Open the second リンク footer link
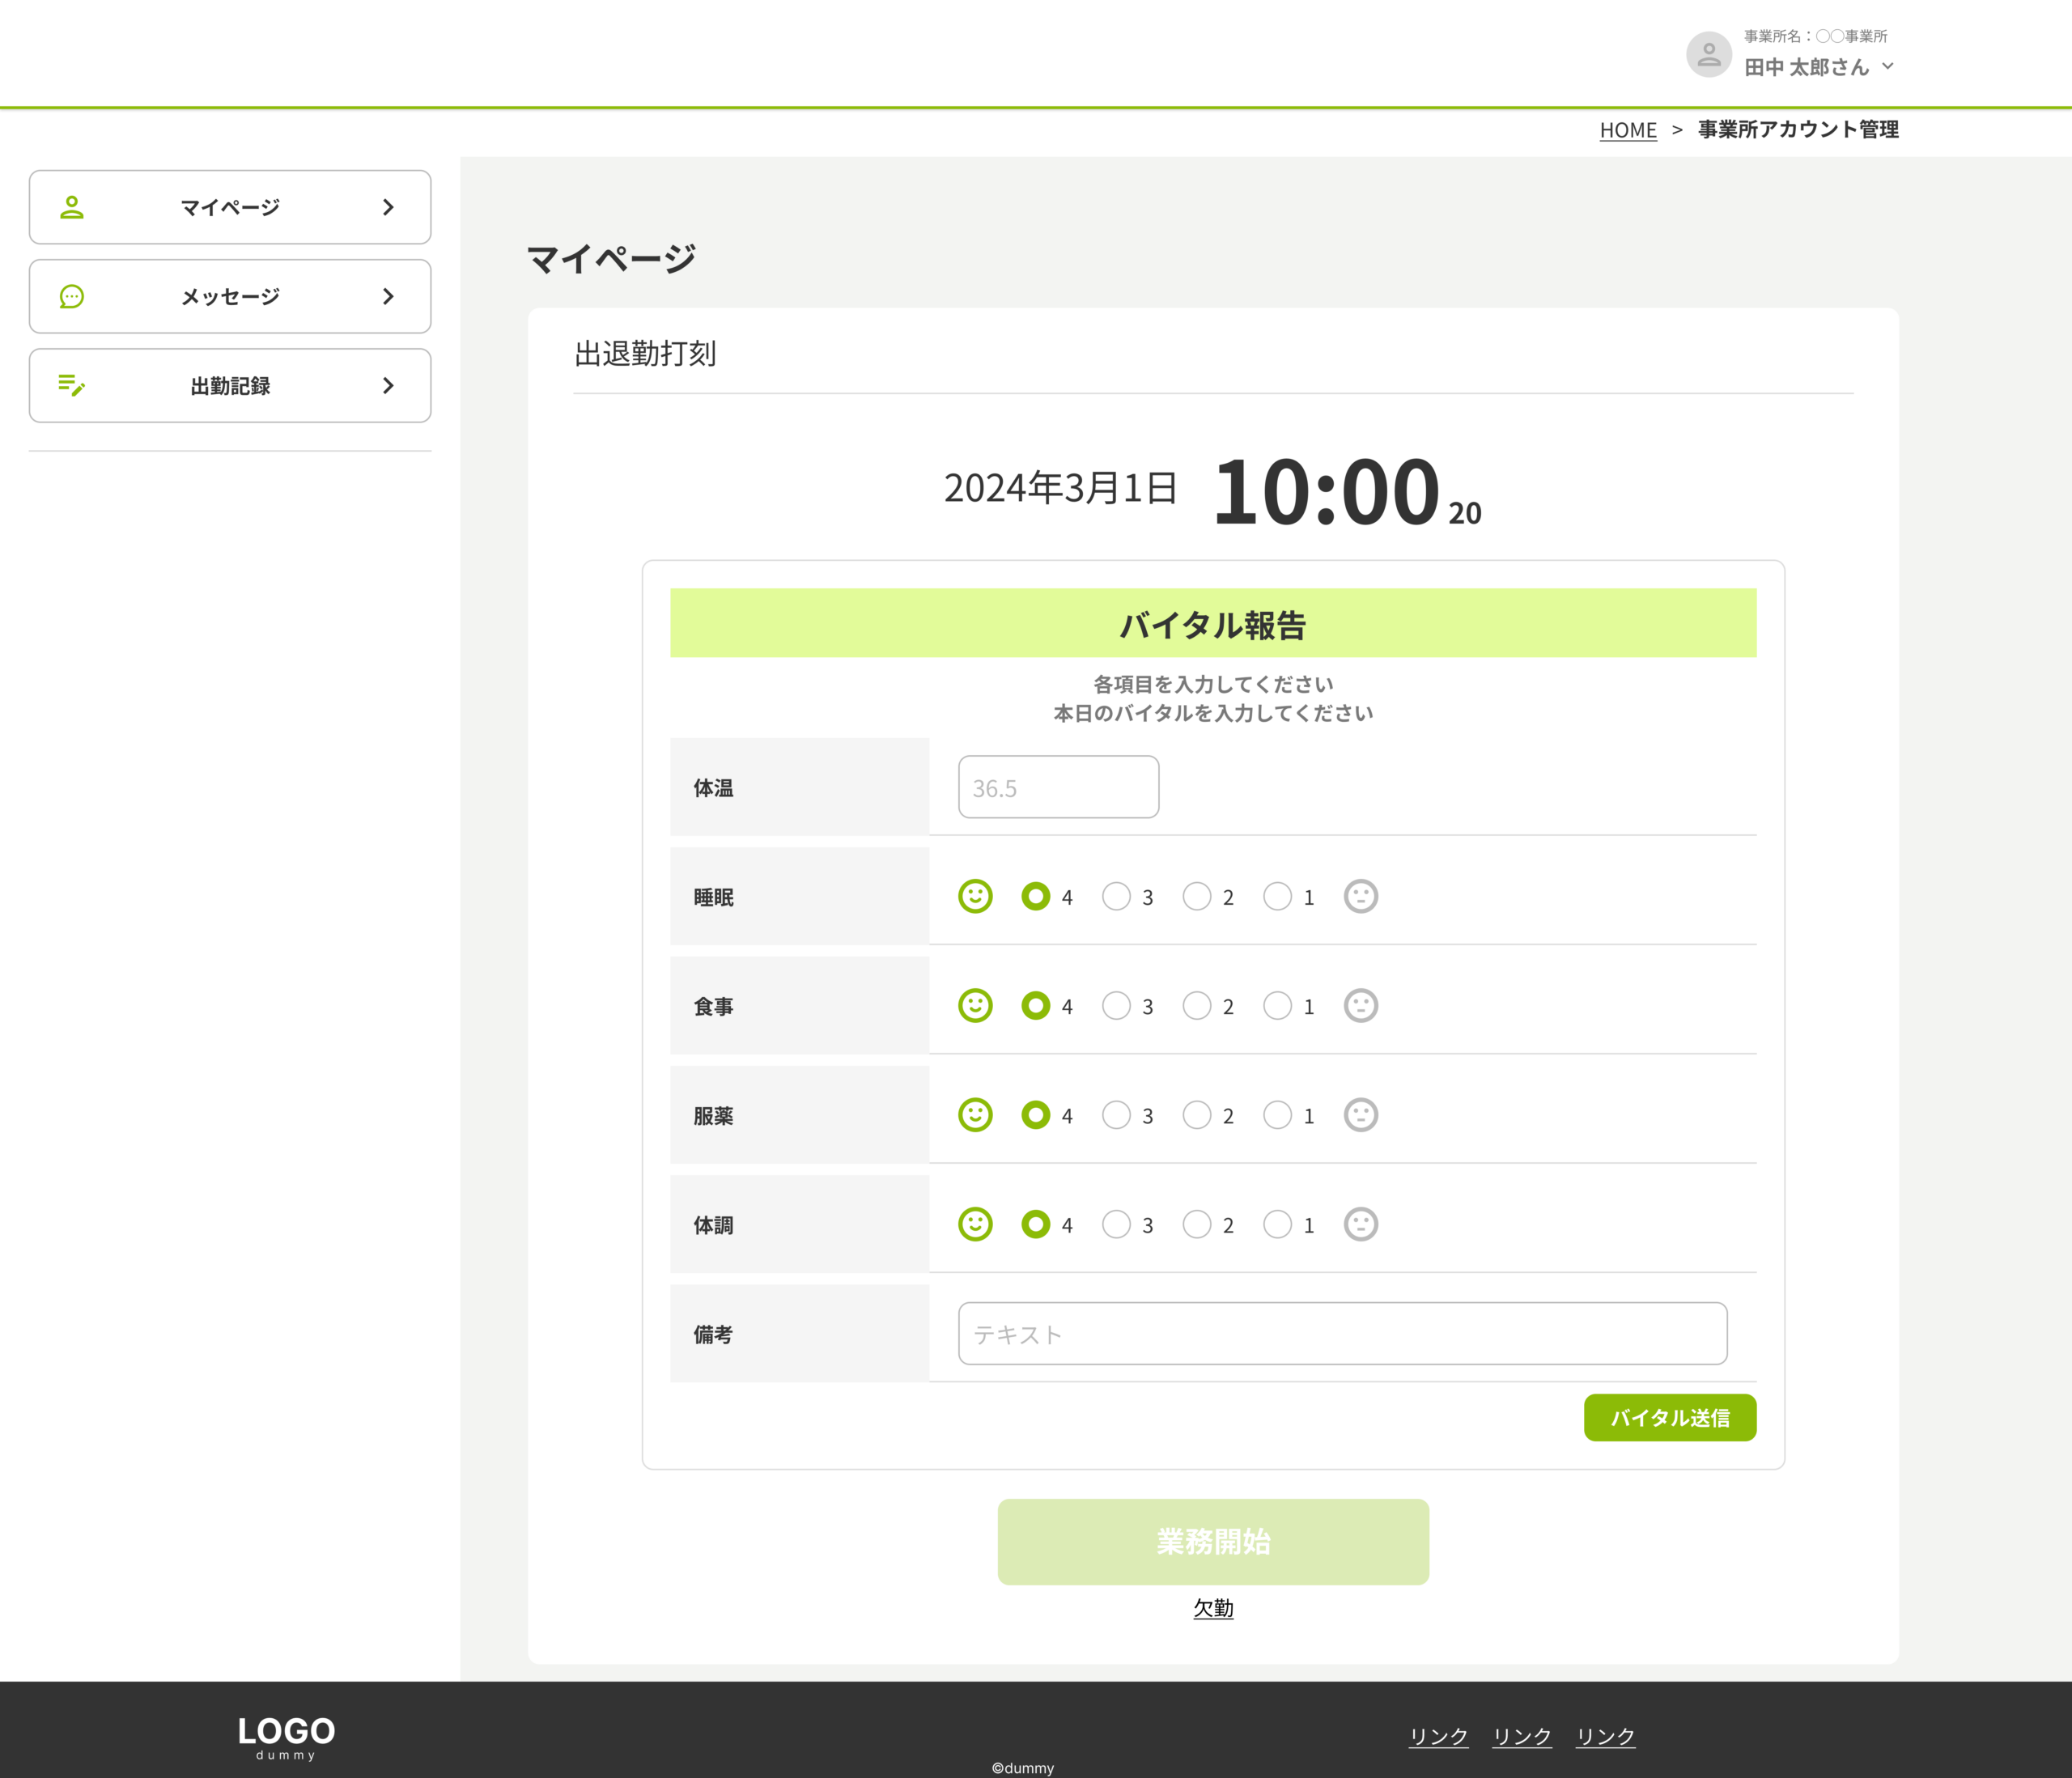This screenshot has height=1778, width=2072. 1521,1736
